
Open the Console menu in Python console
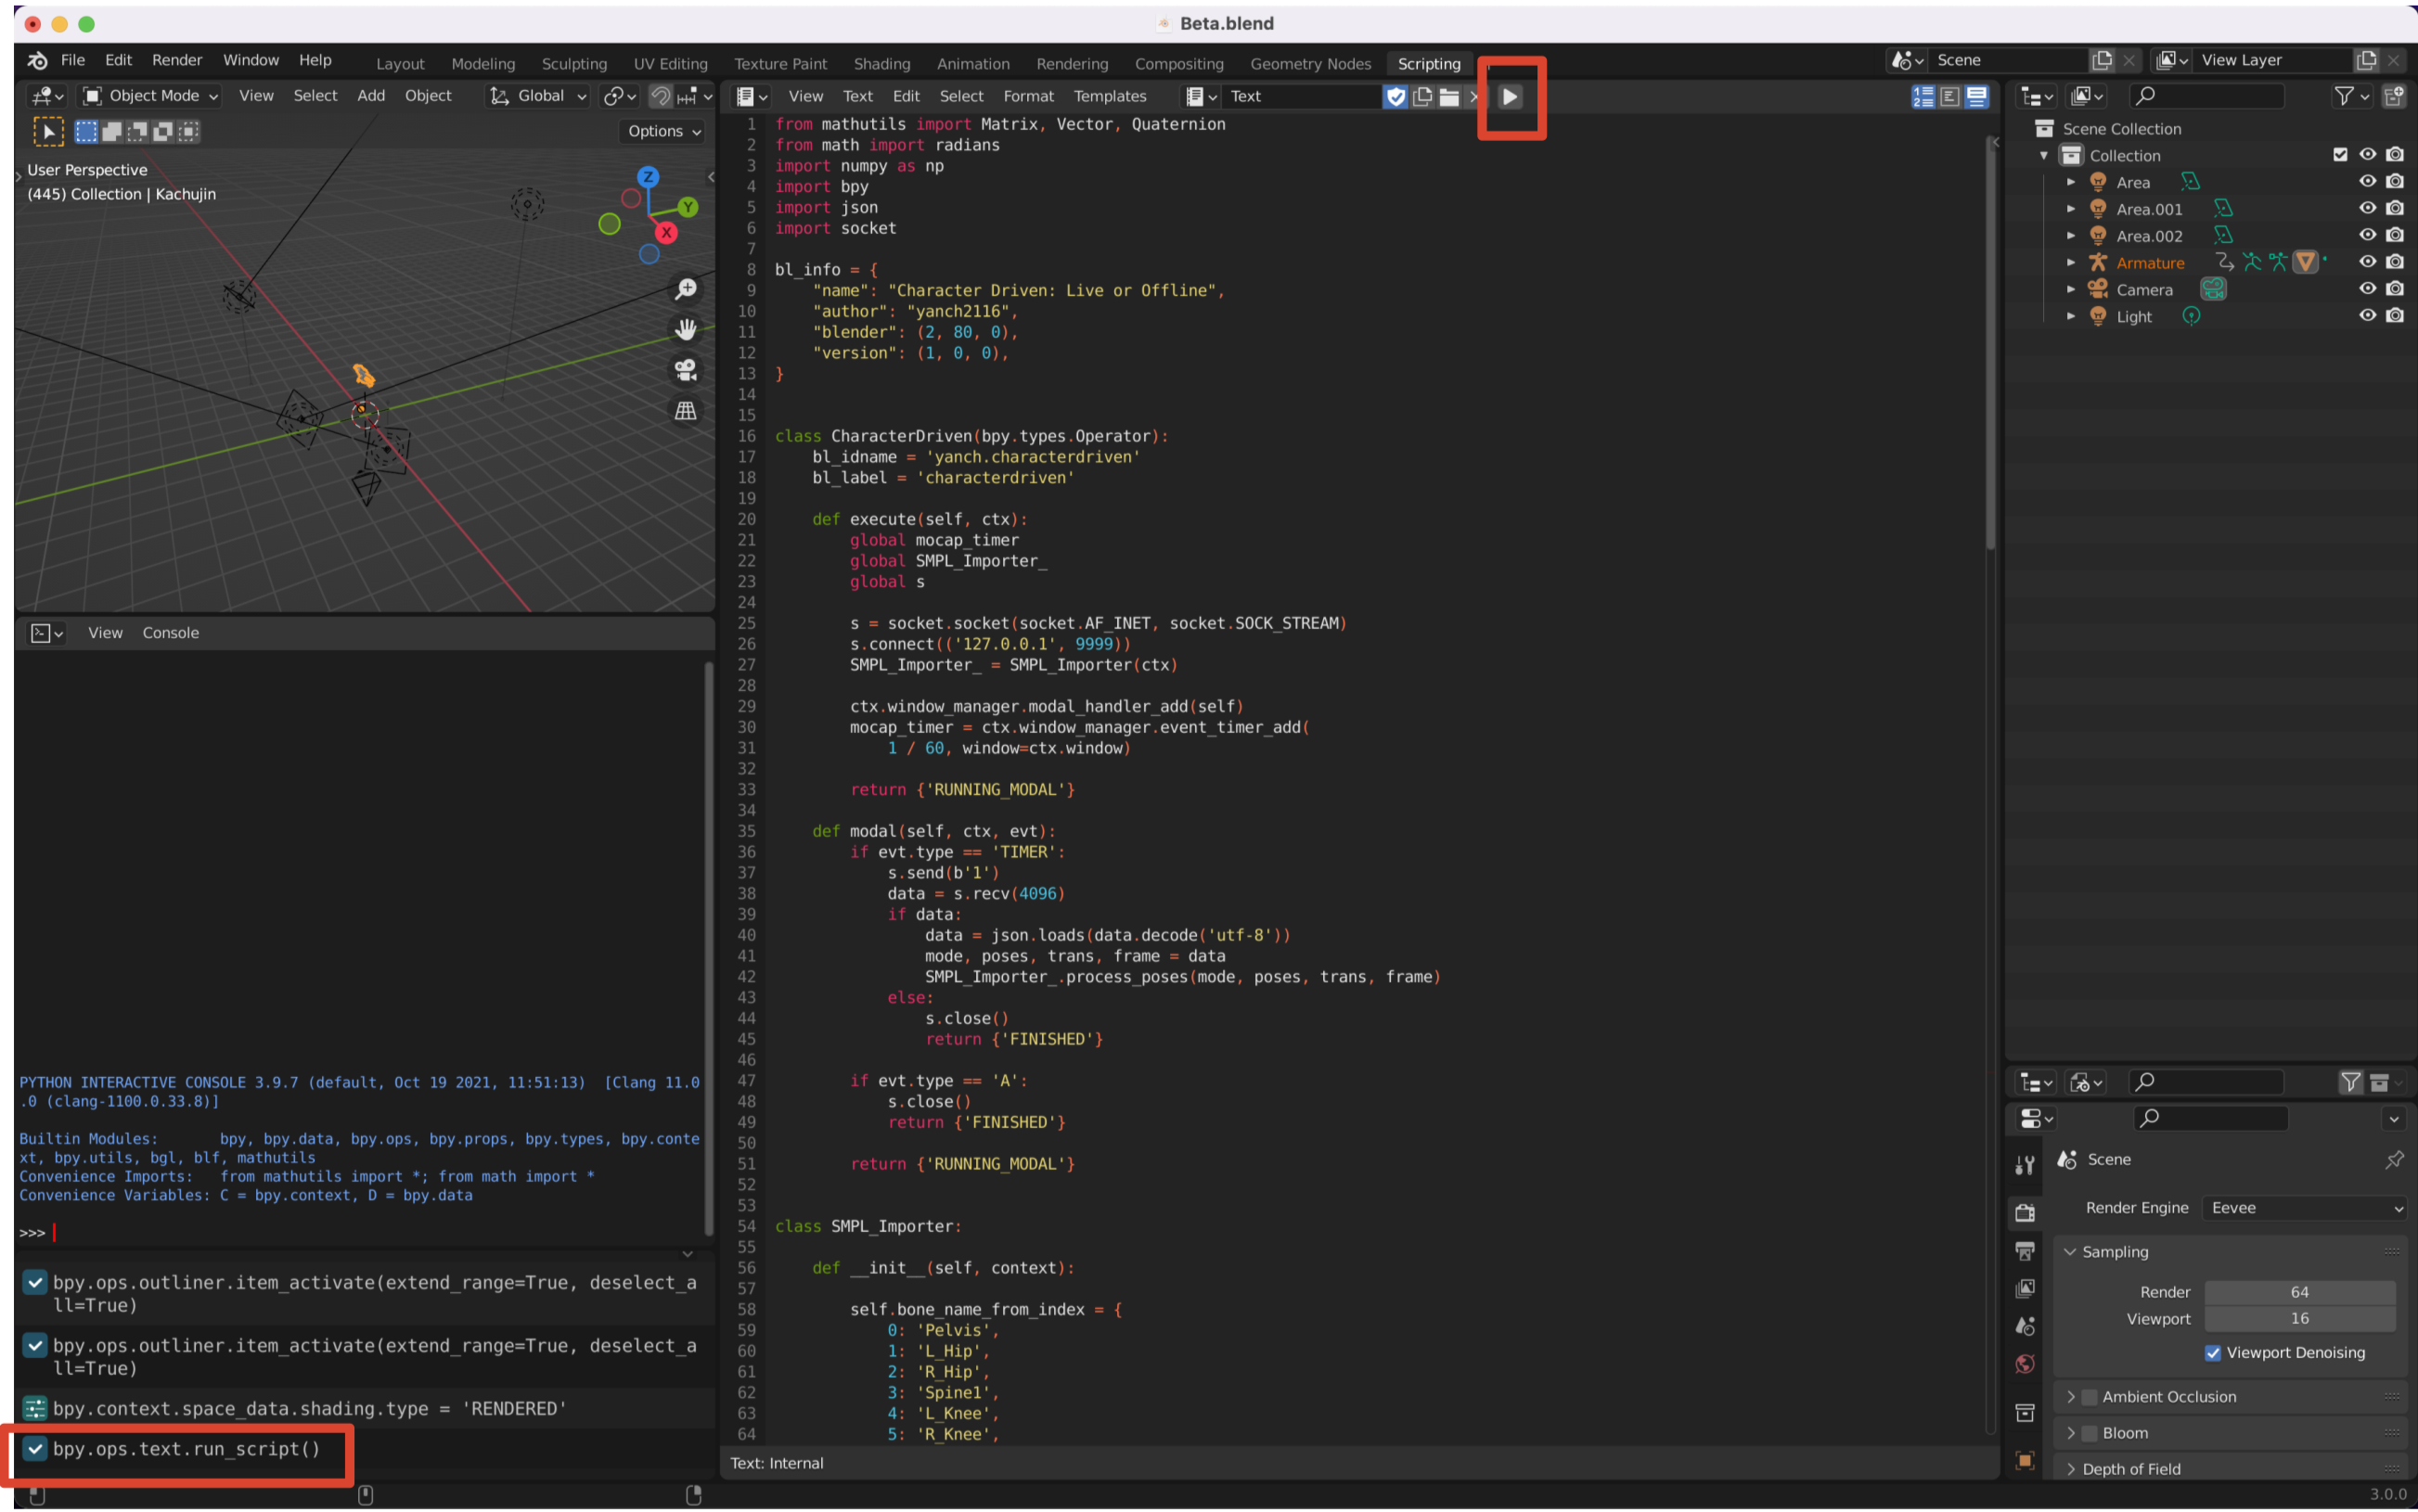pos(170,632)
